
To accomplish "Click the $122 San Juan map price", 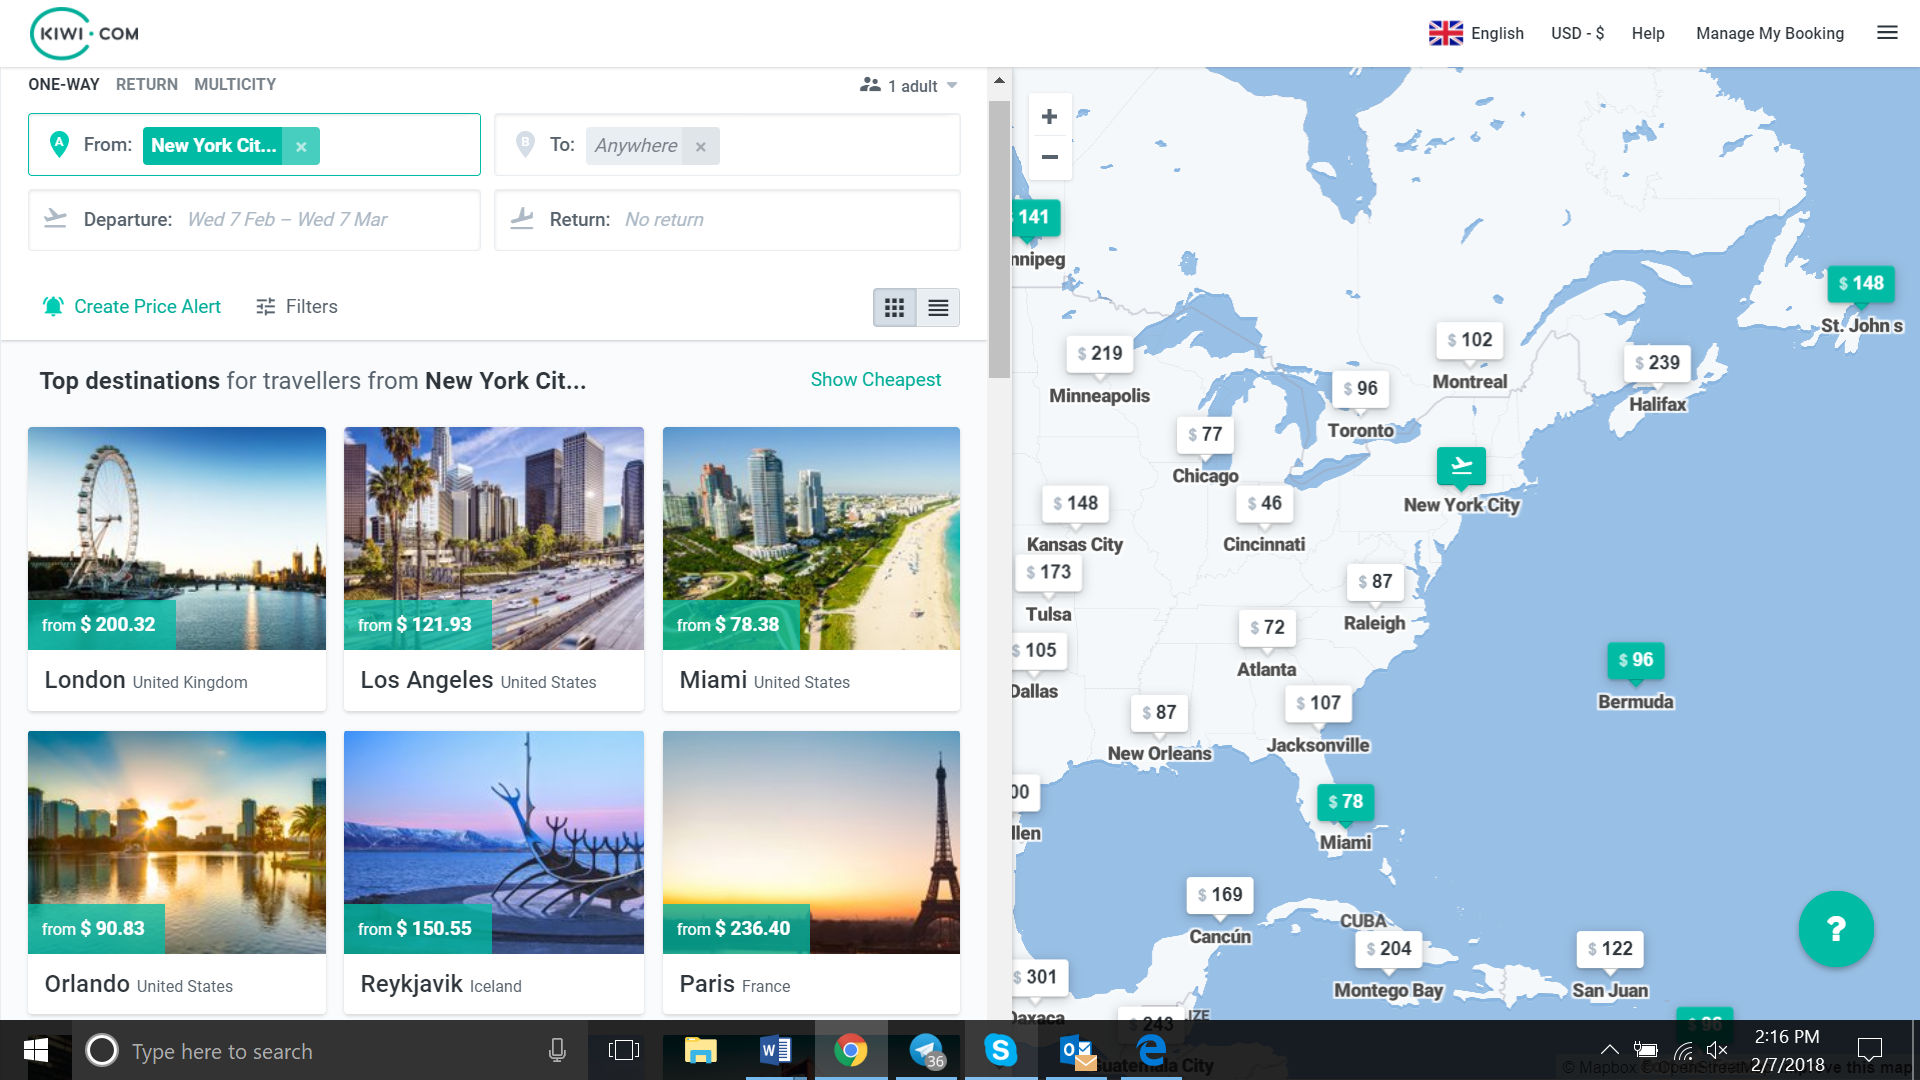I will [1609, 949].
